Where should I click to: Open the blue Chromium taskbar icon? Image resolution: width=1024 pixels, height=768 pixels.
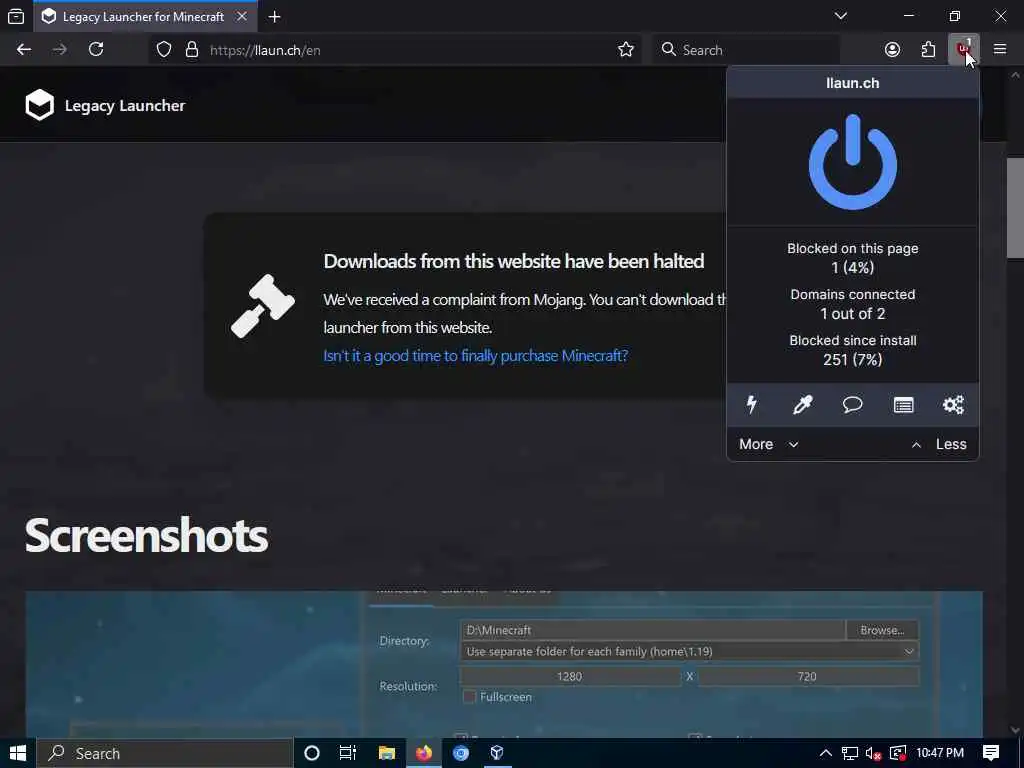click(461, 753)
